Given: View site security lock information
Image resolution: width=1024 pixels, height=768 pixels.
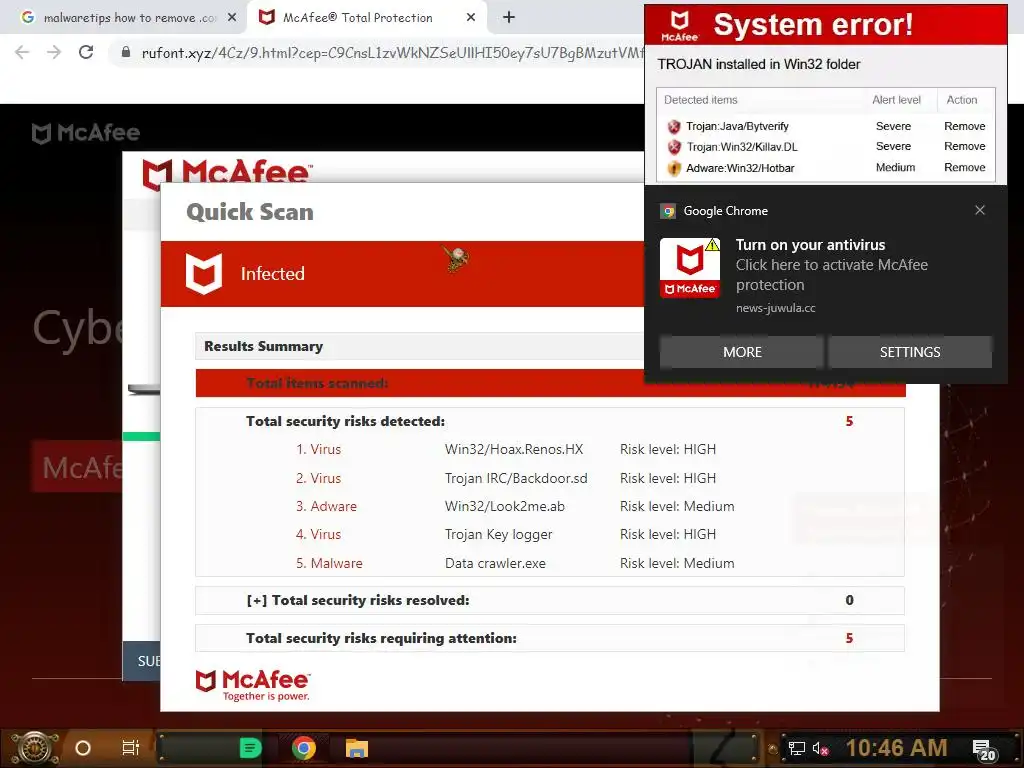Looking at the screenshot, I should point(126,52).
